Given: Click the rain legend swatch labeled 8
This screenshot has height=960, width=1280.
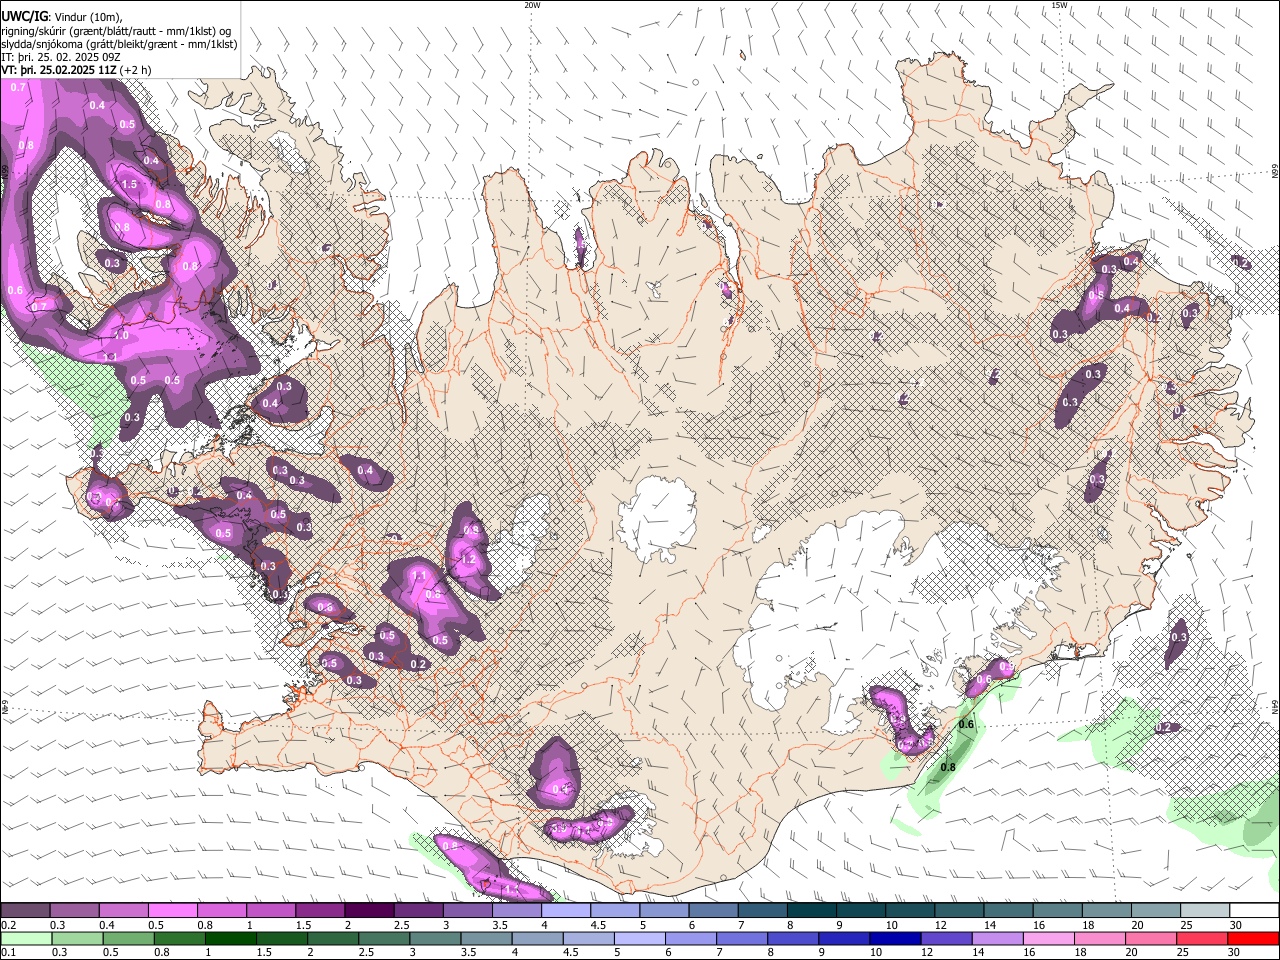Looking at the screenshot, I should 793,938.
